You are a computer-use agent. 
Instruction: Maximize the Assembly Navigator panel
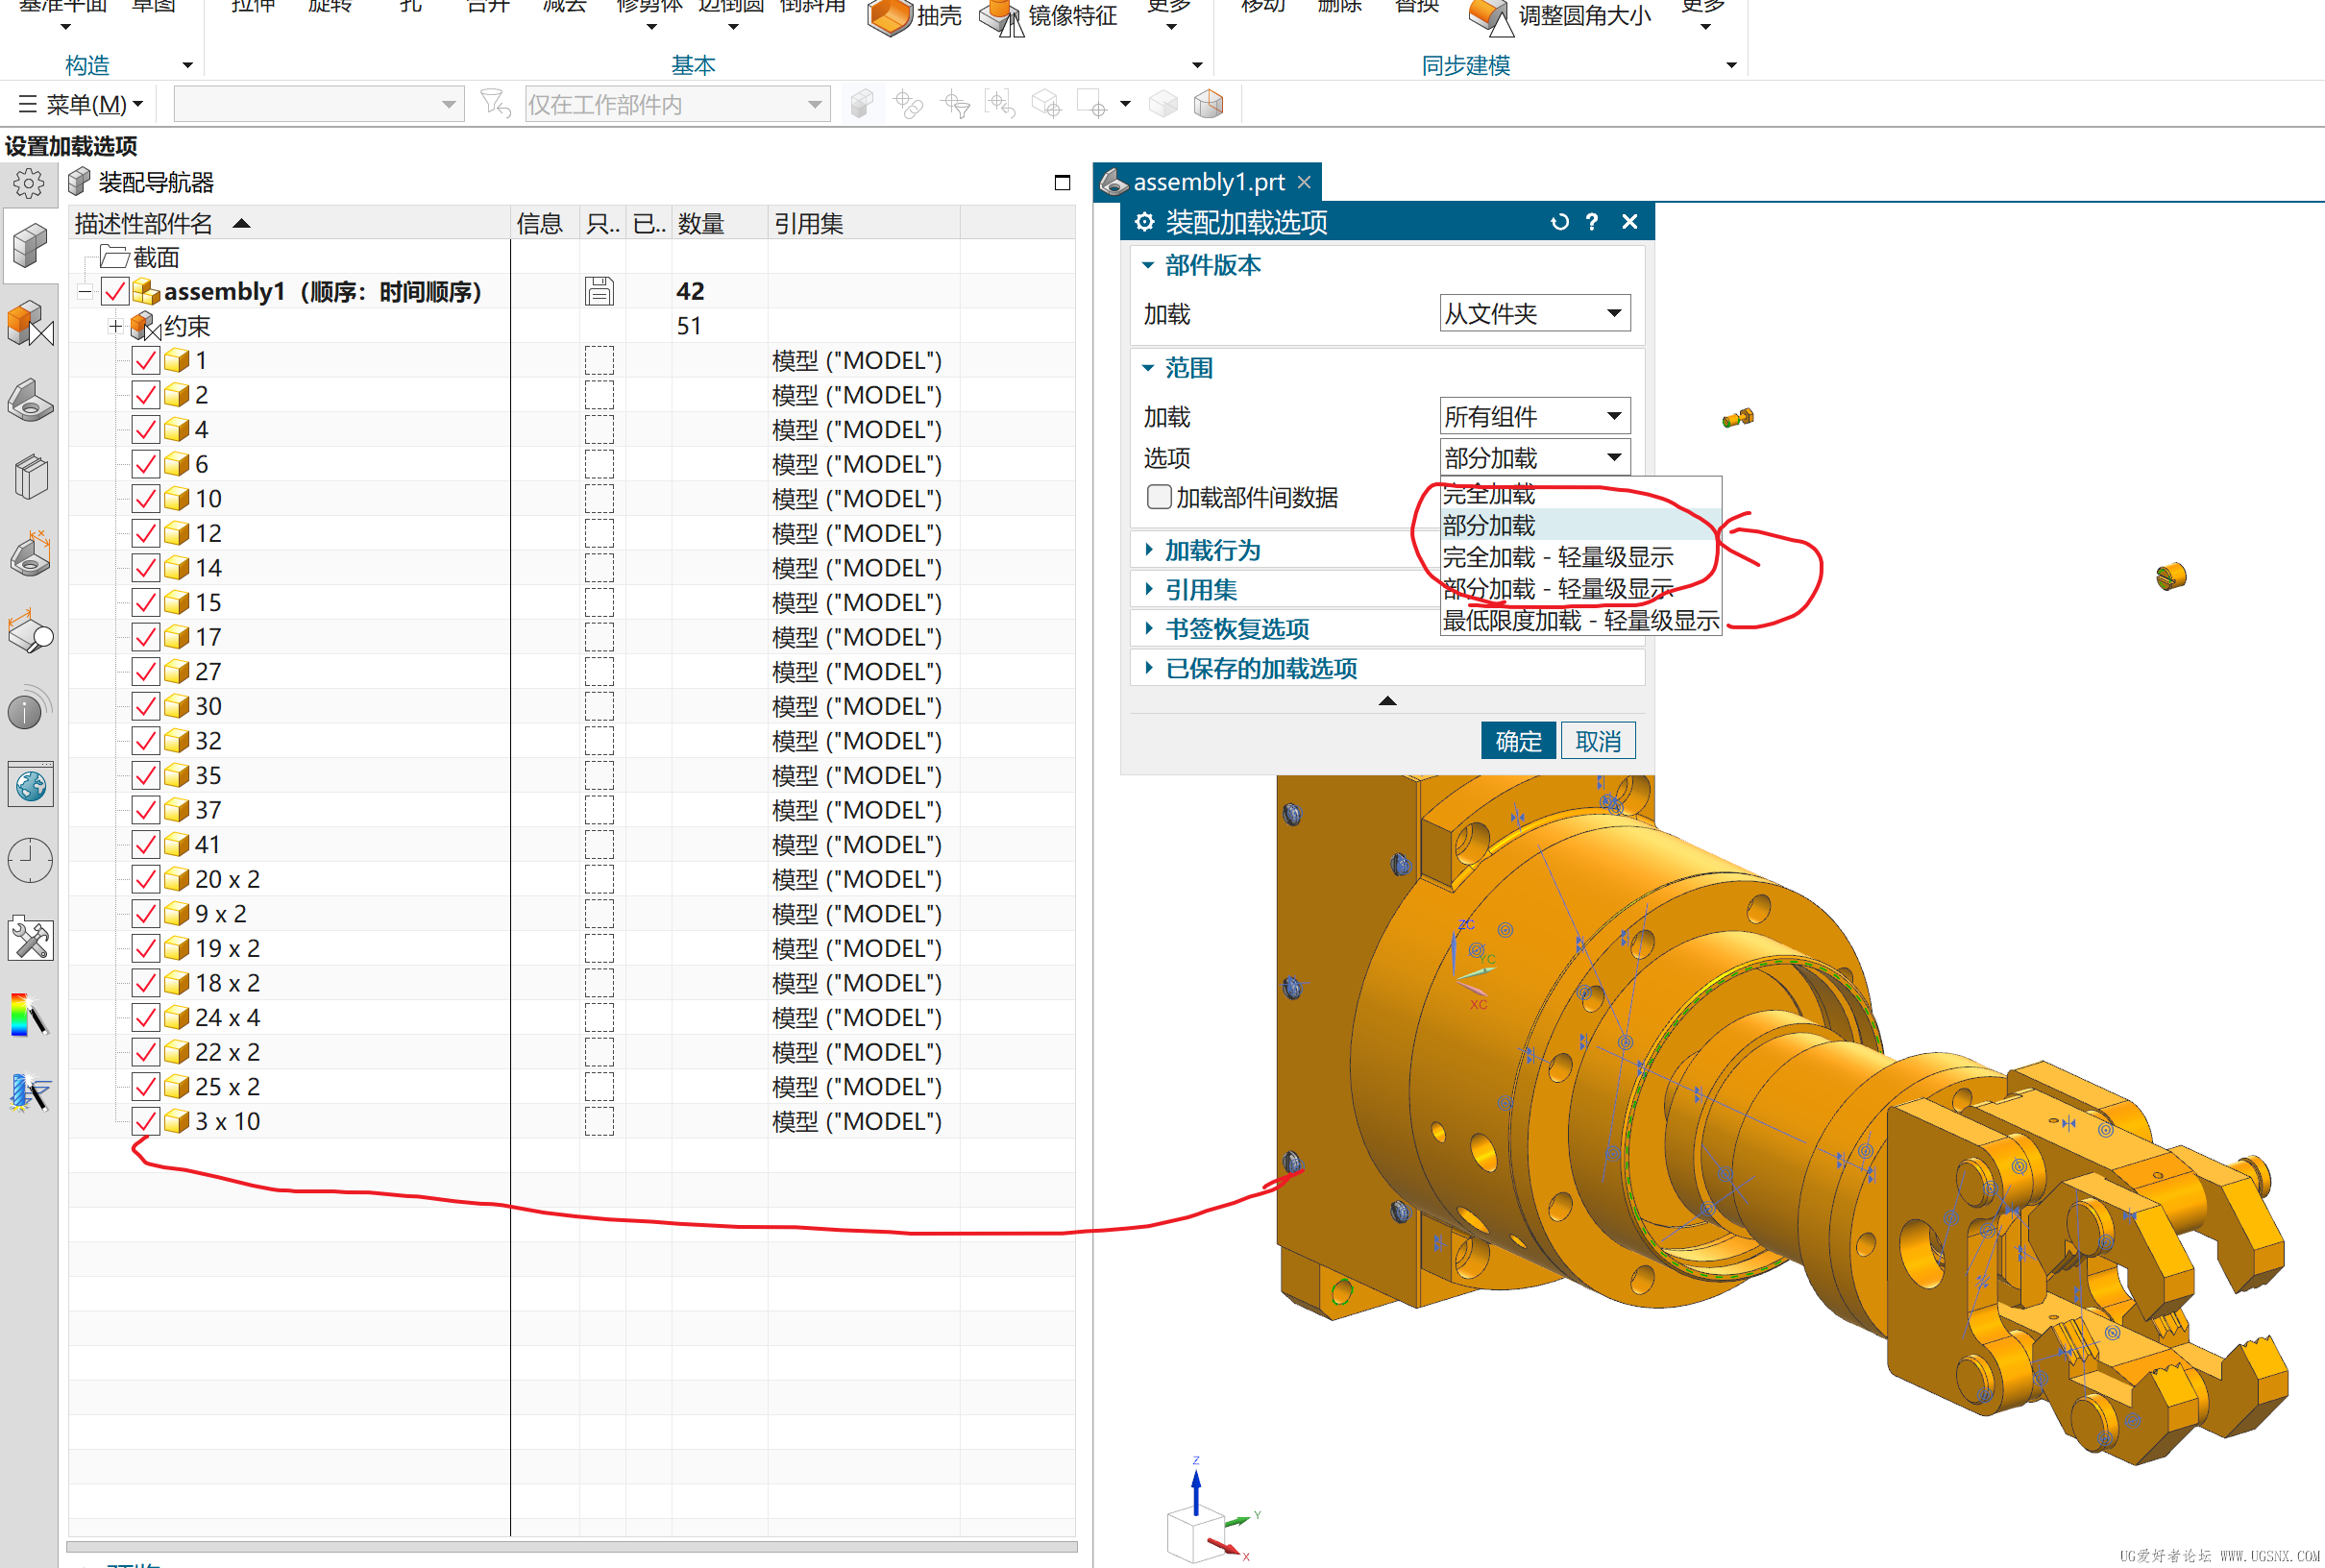coord(1062,182)
